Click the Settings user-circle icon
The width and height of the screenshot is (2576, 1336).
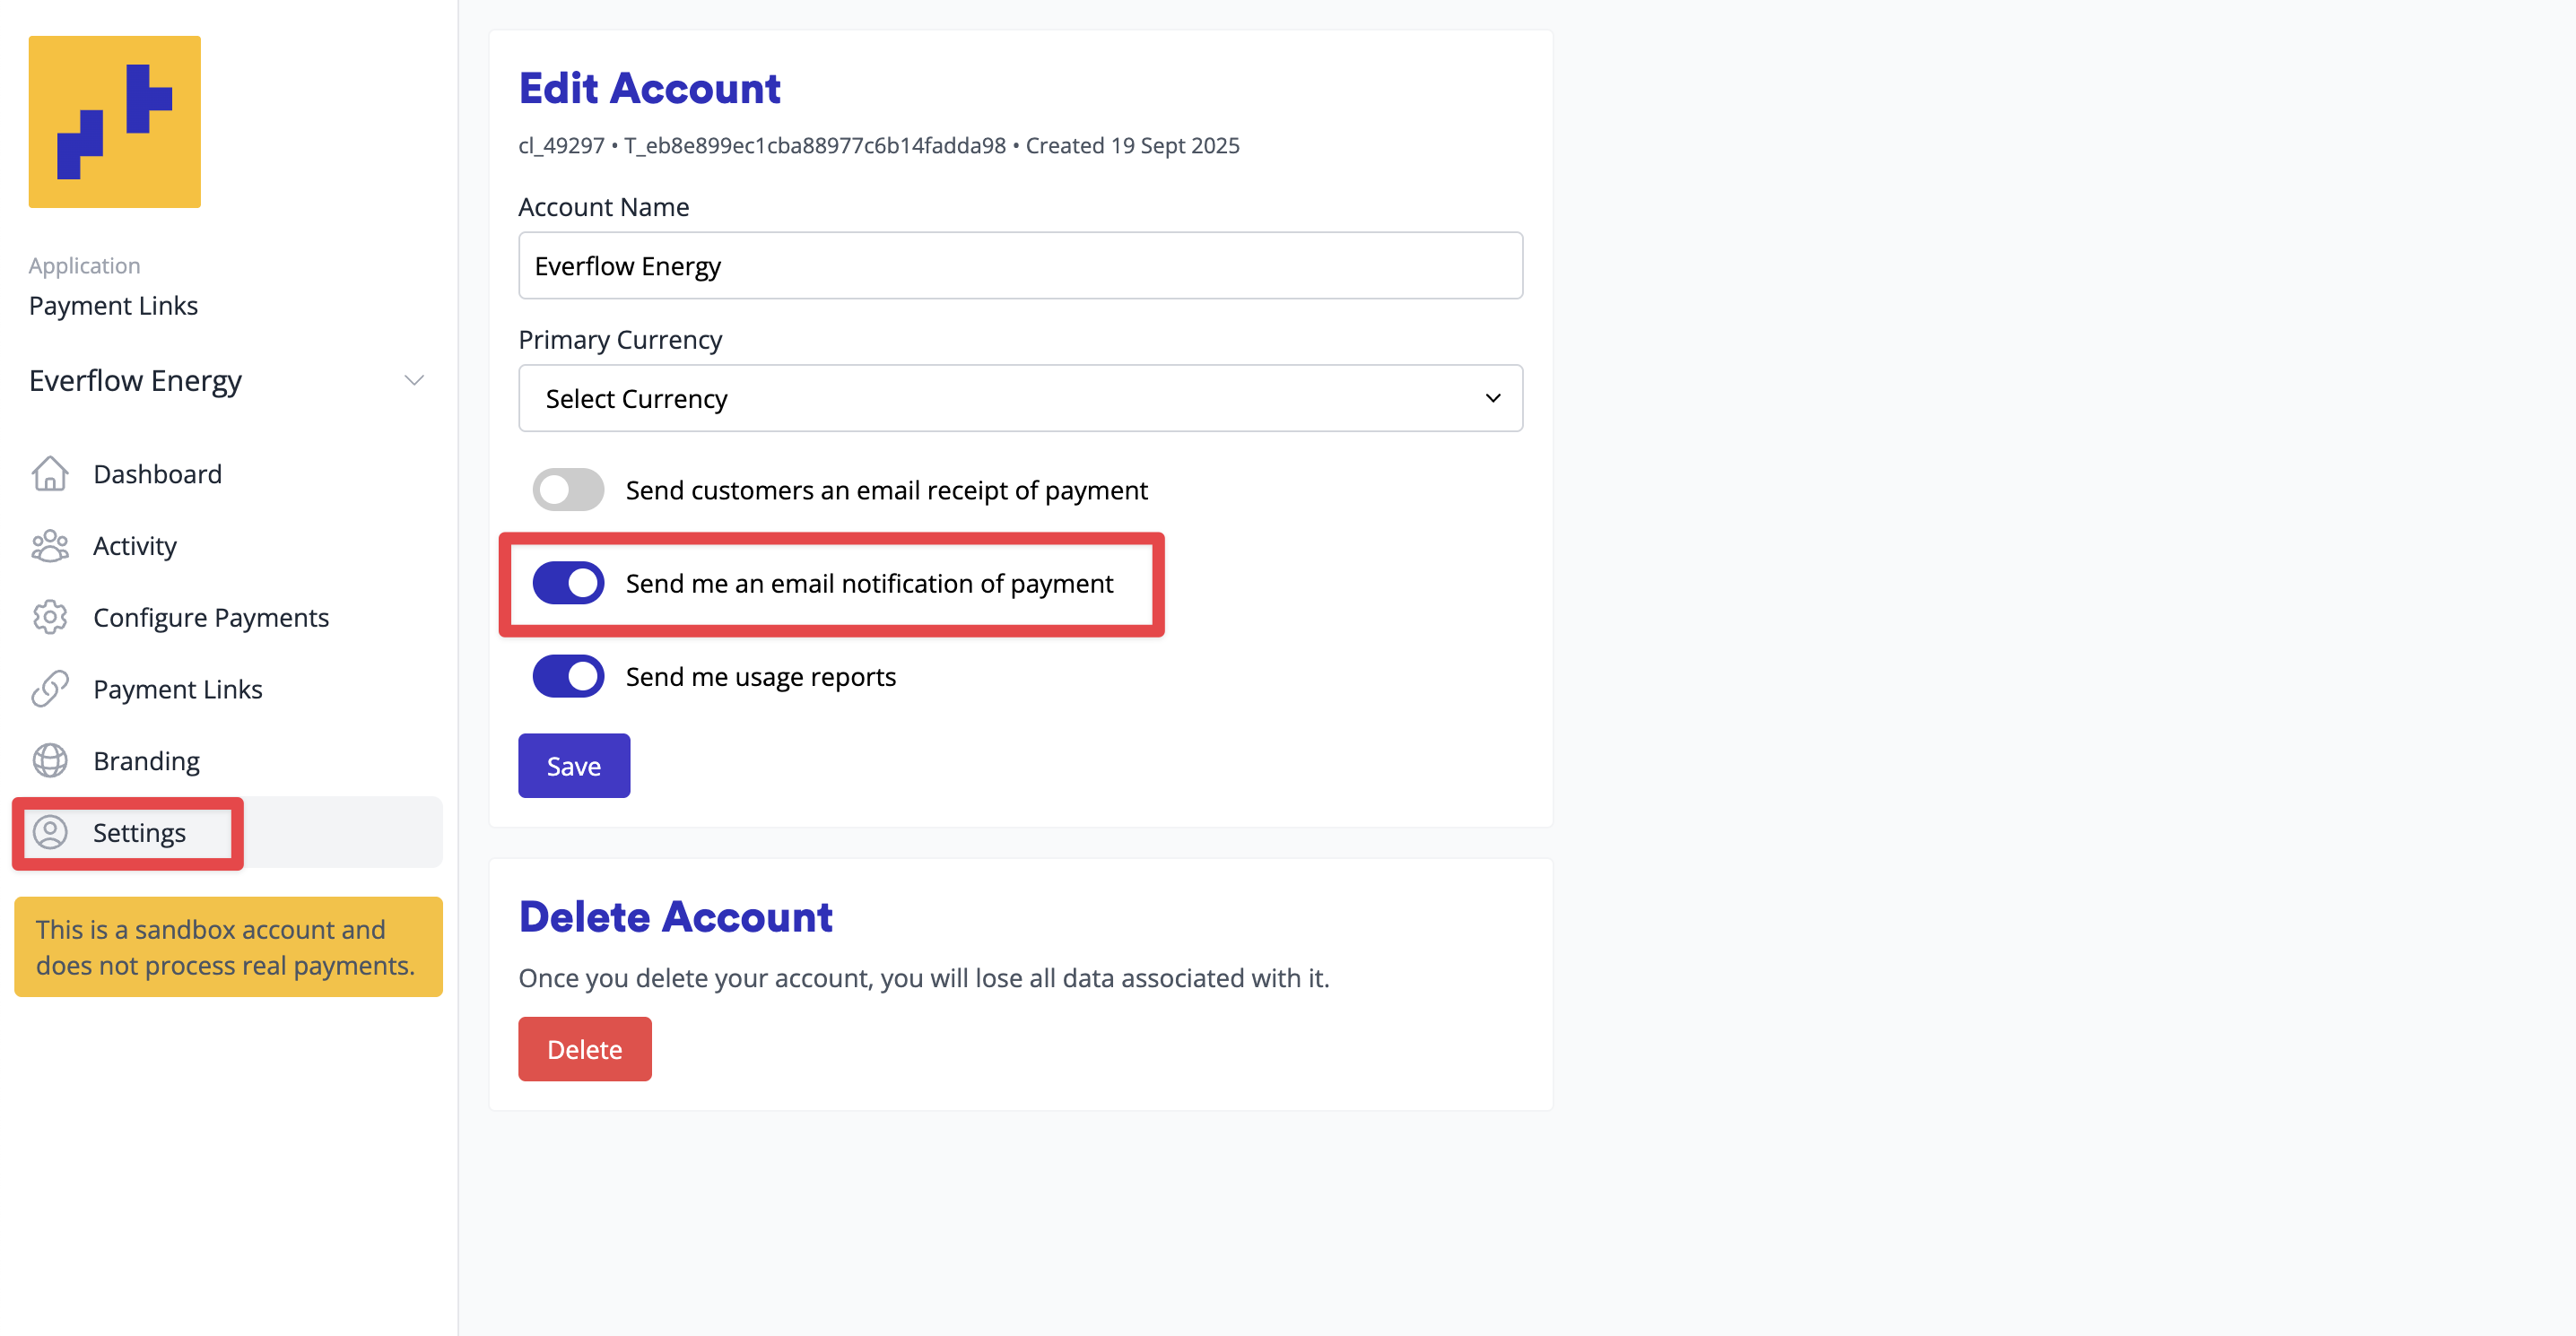coord(50,832)
